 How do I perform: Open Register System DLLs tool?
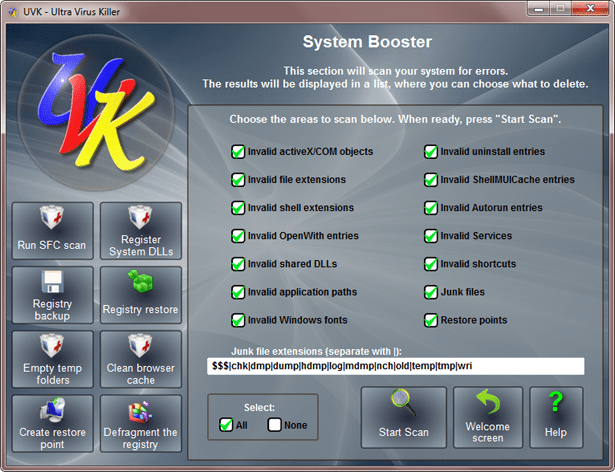point(141,231)
